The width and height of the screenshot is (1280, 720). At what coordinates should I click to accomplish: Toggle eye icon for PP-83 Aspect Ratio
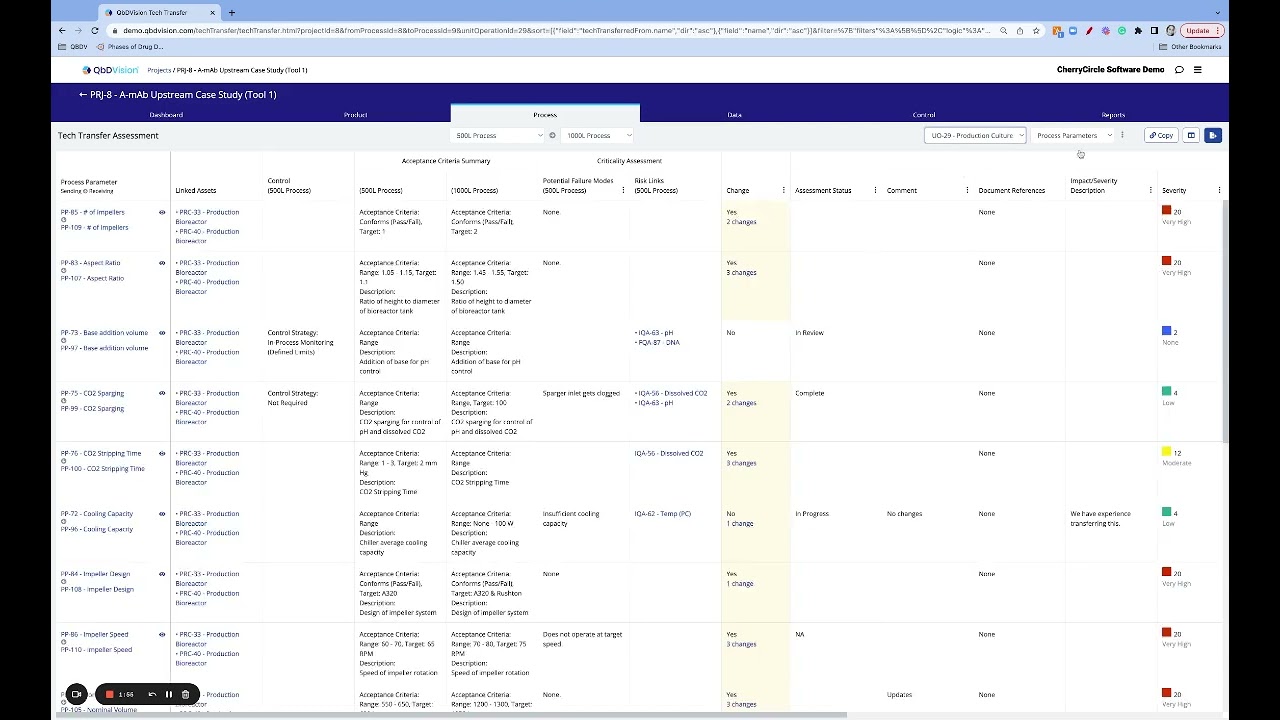pos(162,263)
